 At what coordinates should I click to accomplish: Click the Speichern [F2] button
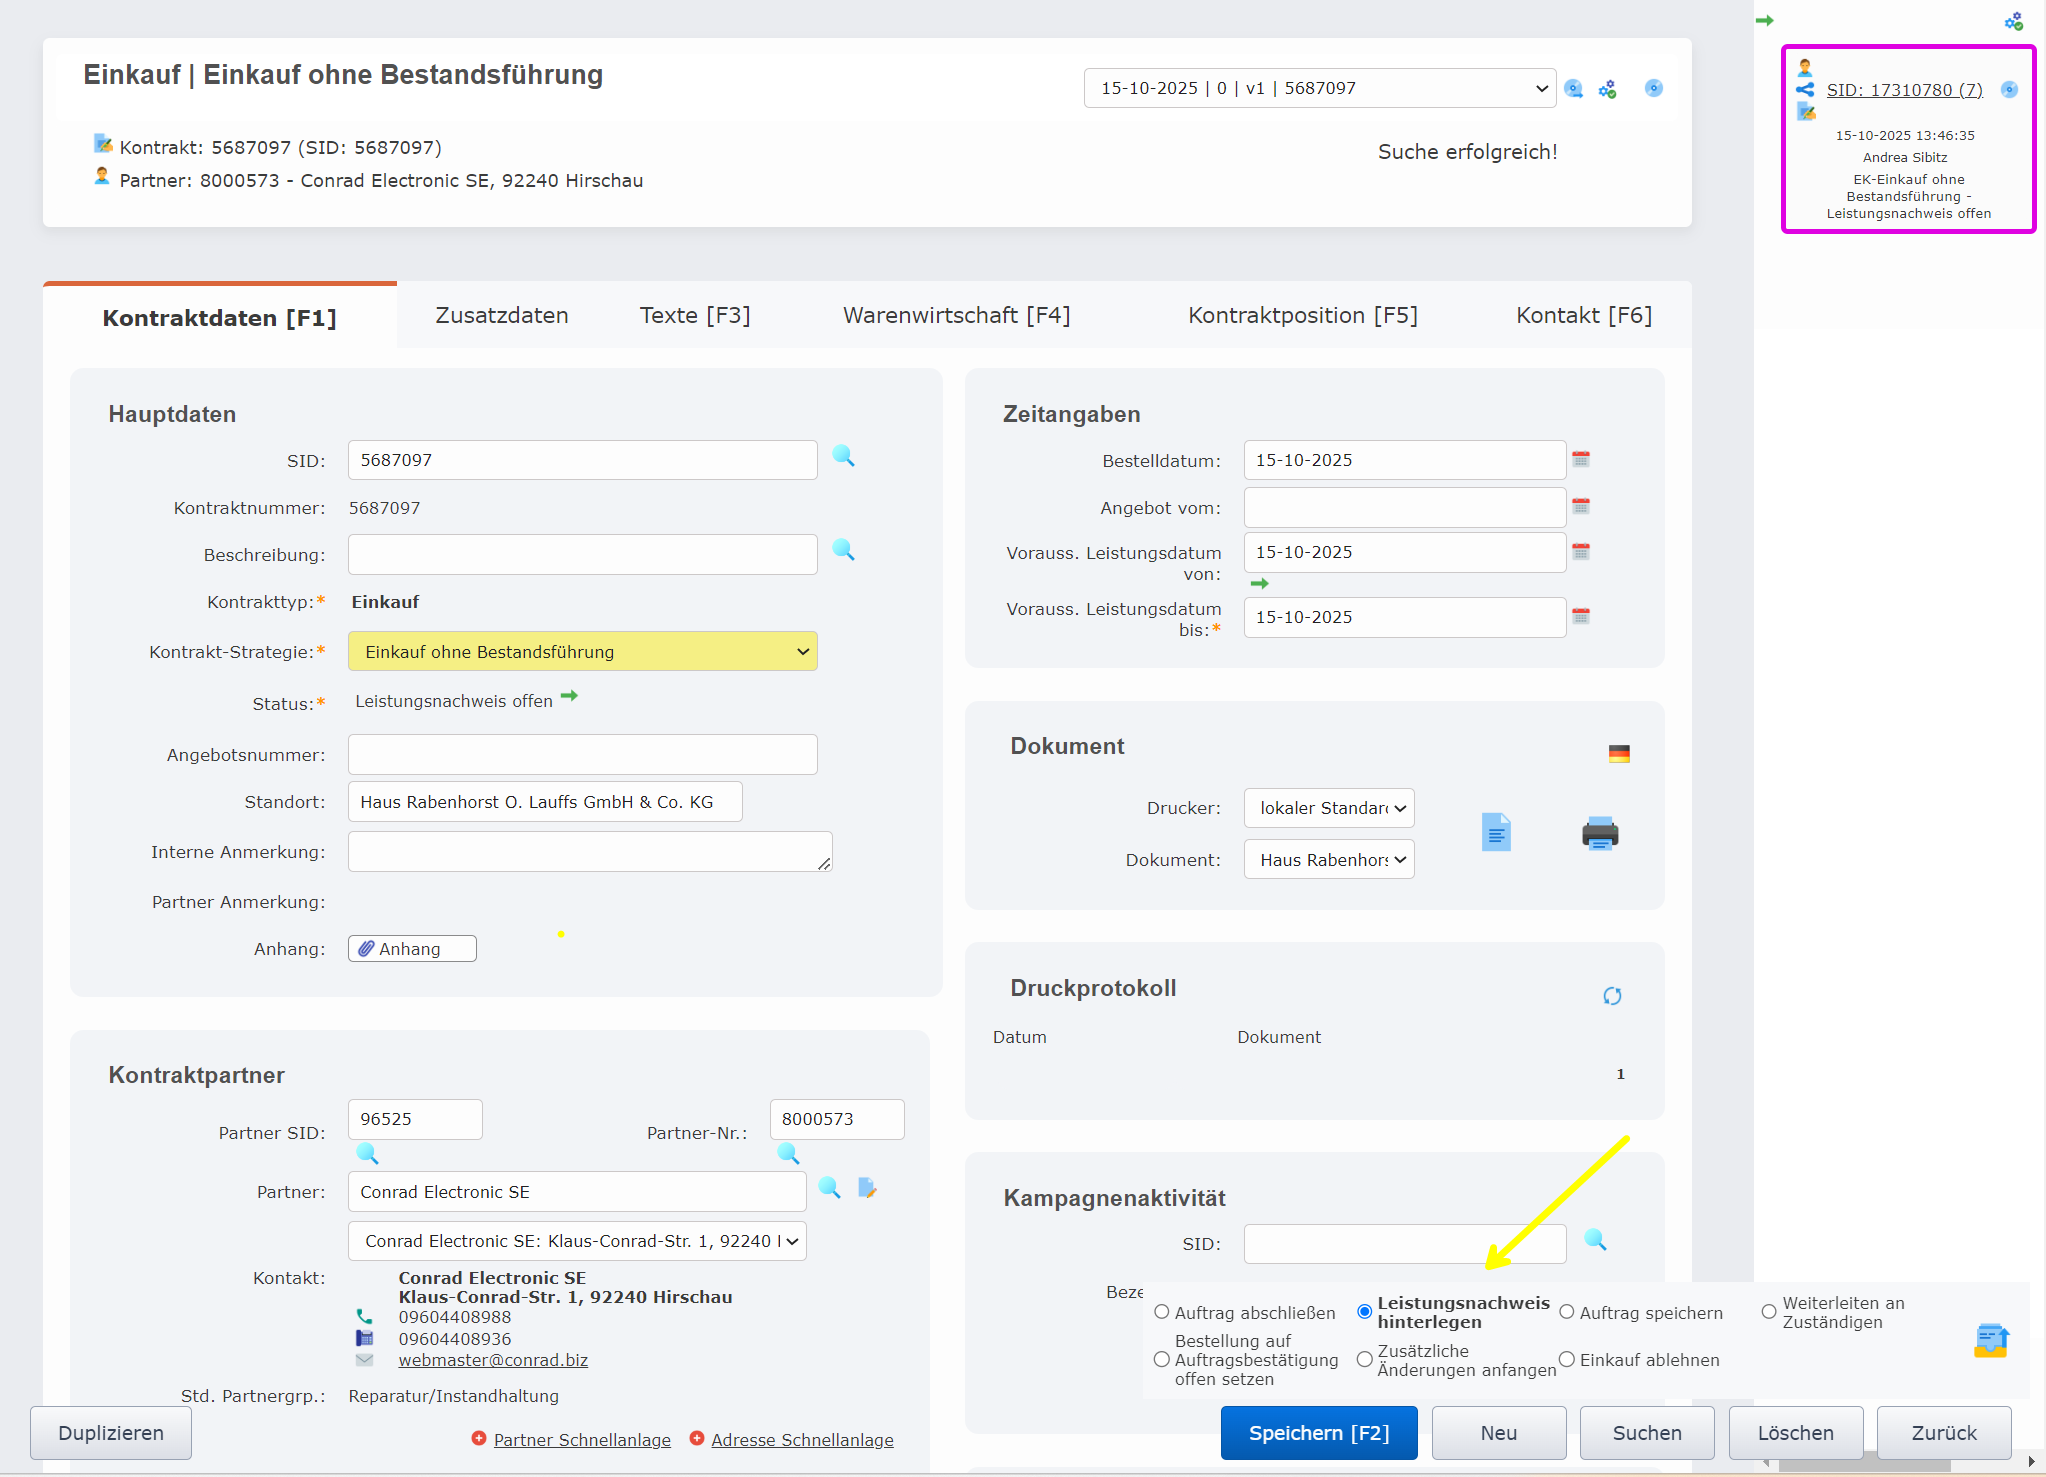point(1318,1433)
